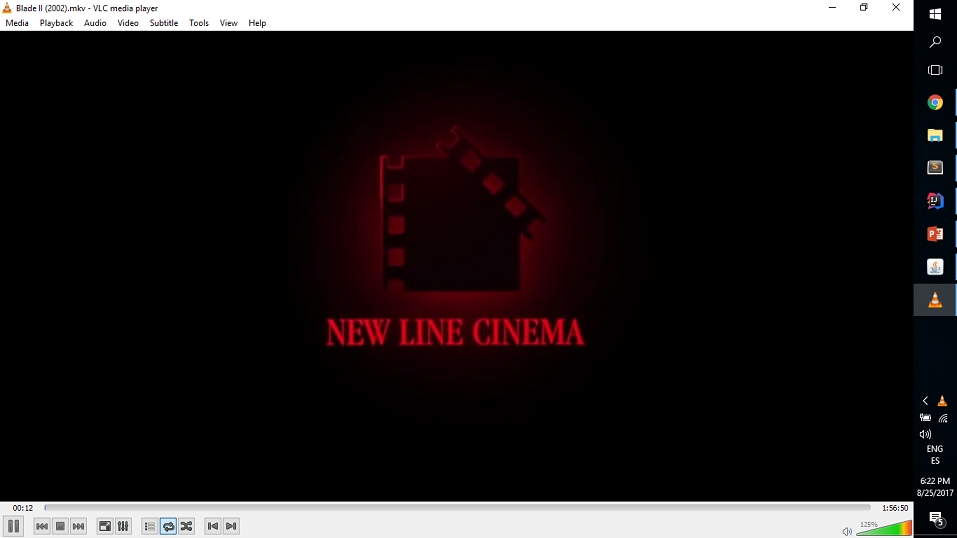Screen dimensions: 957x538
Task: Skip to the next media item
Action: [x=78, y=526]
